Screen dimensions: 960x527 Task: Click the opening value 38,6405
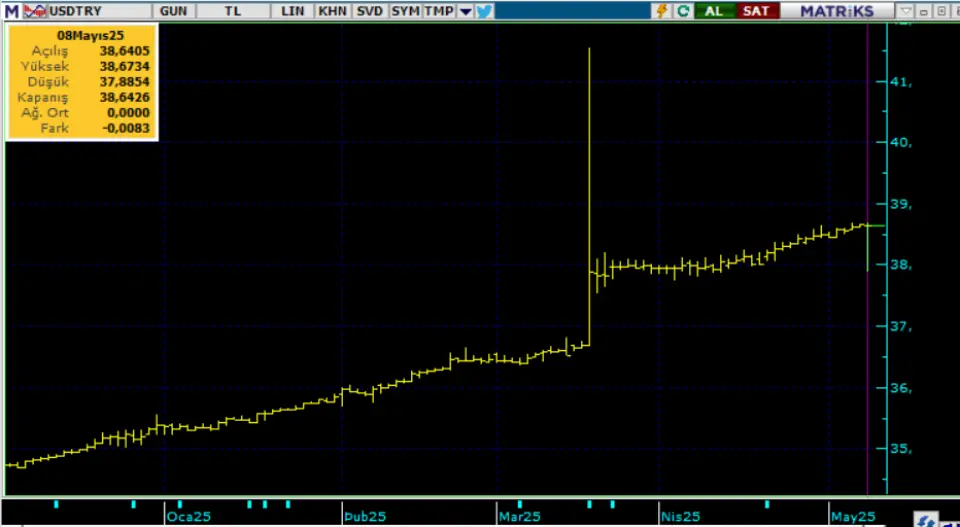click(x=124, y=51)
